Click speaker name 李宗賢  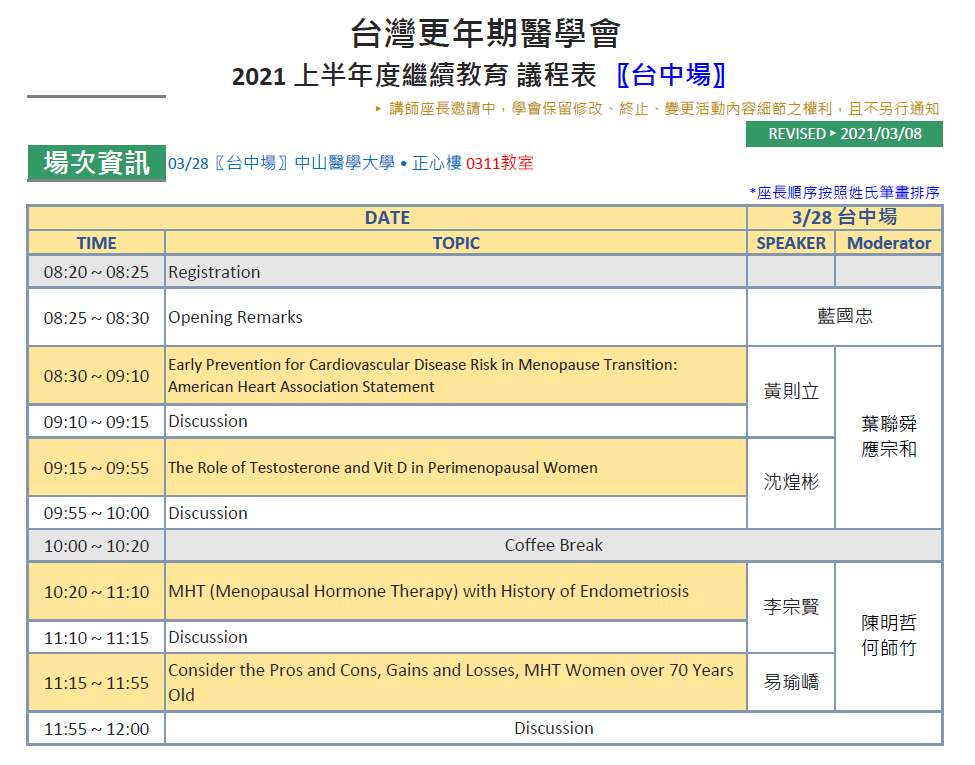(791, 607)
